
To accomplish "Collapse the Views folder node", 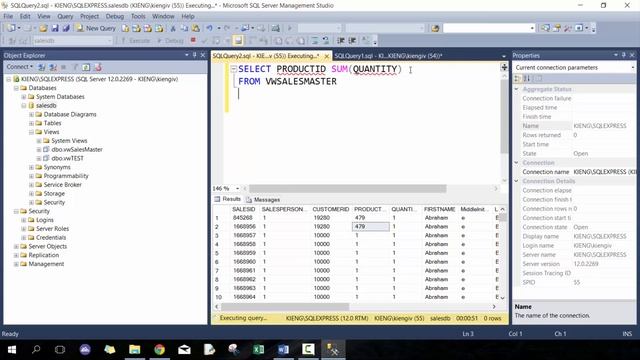I will click(x=31, y=132).
